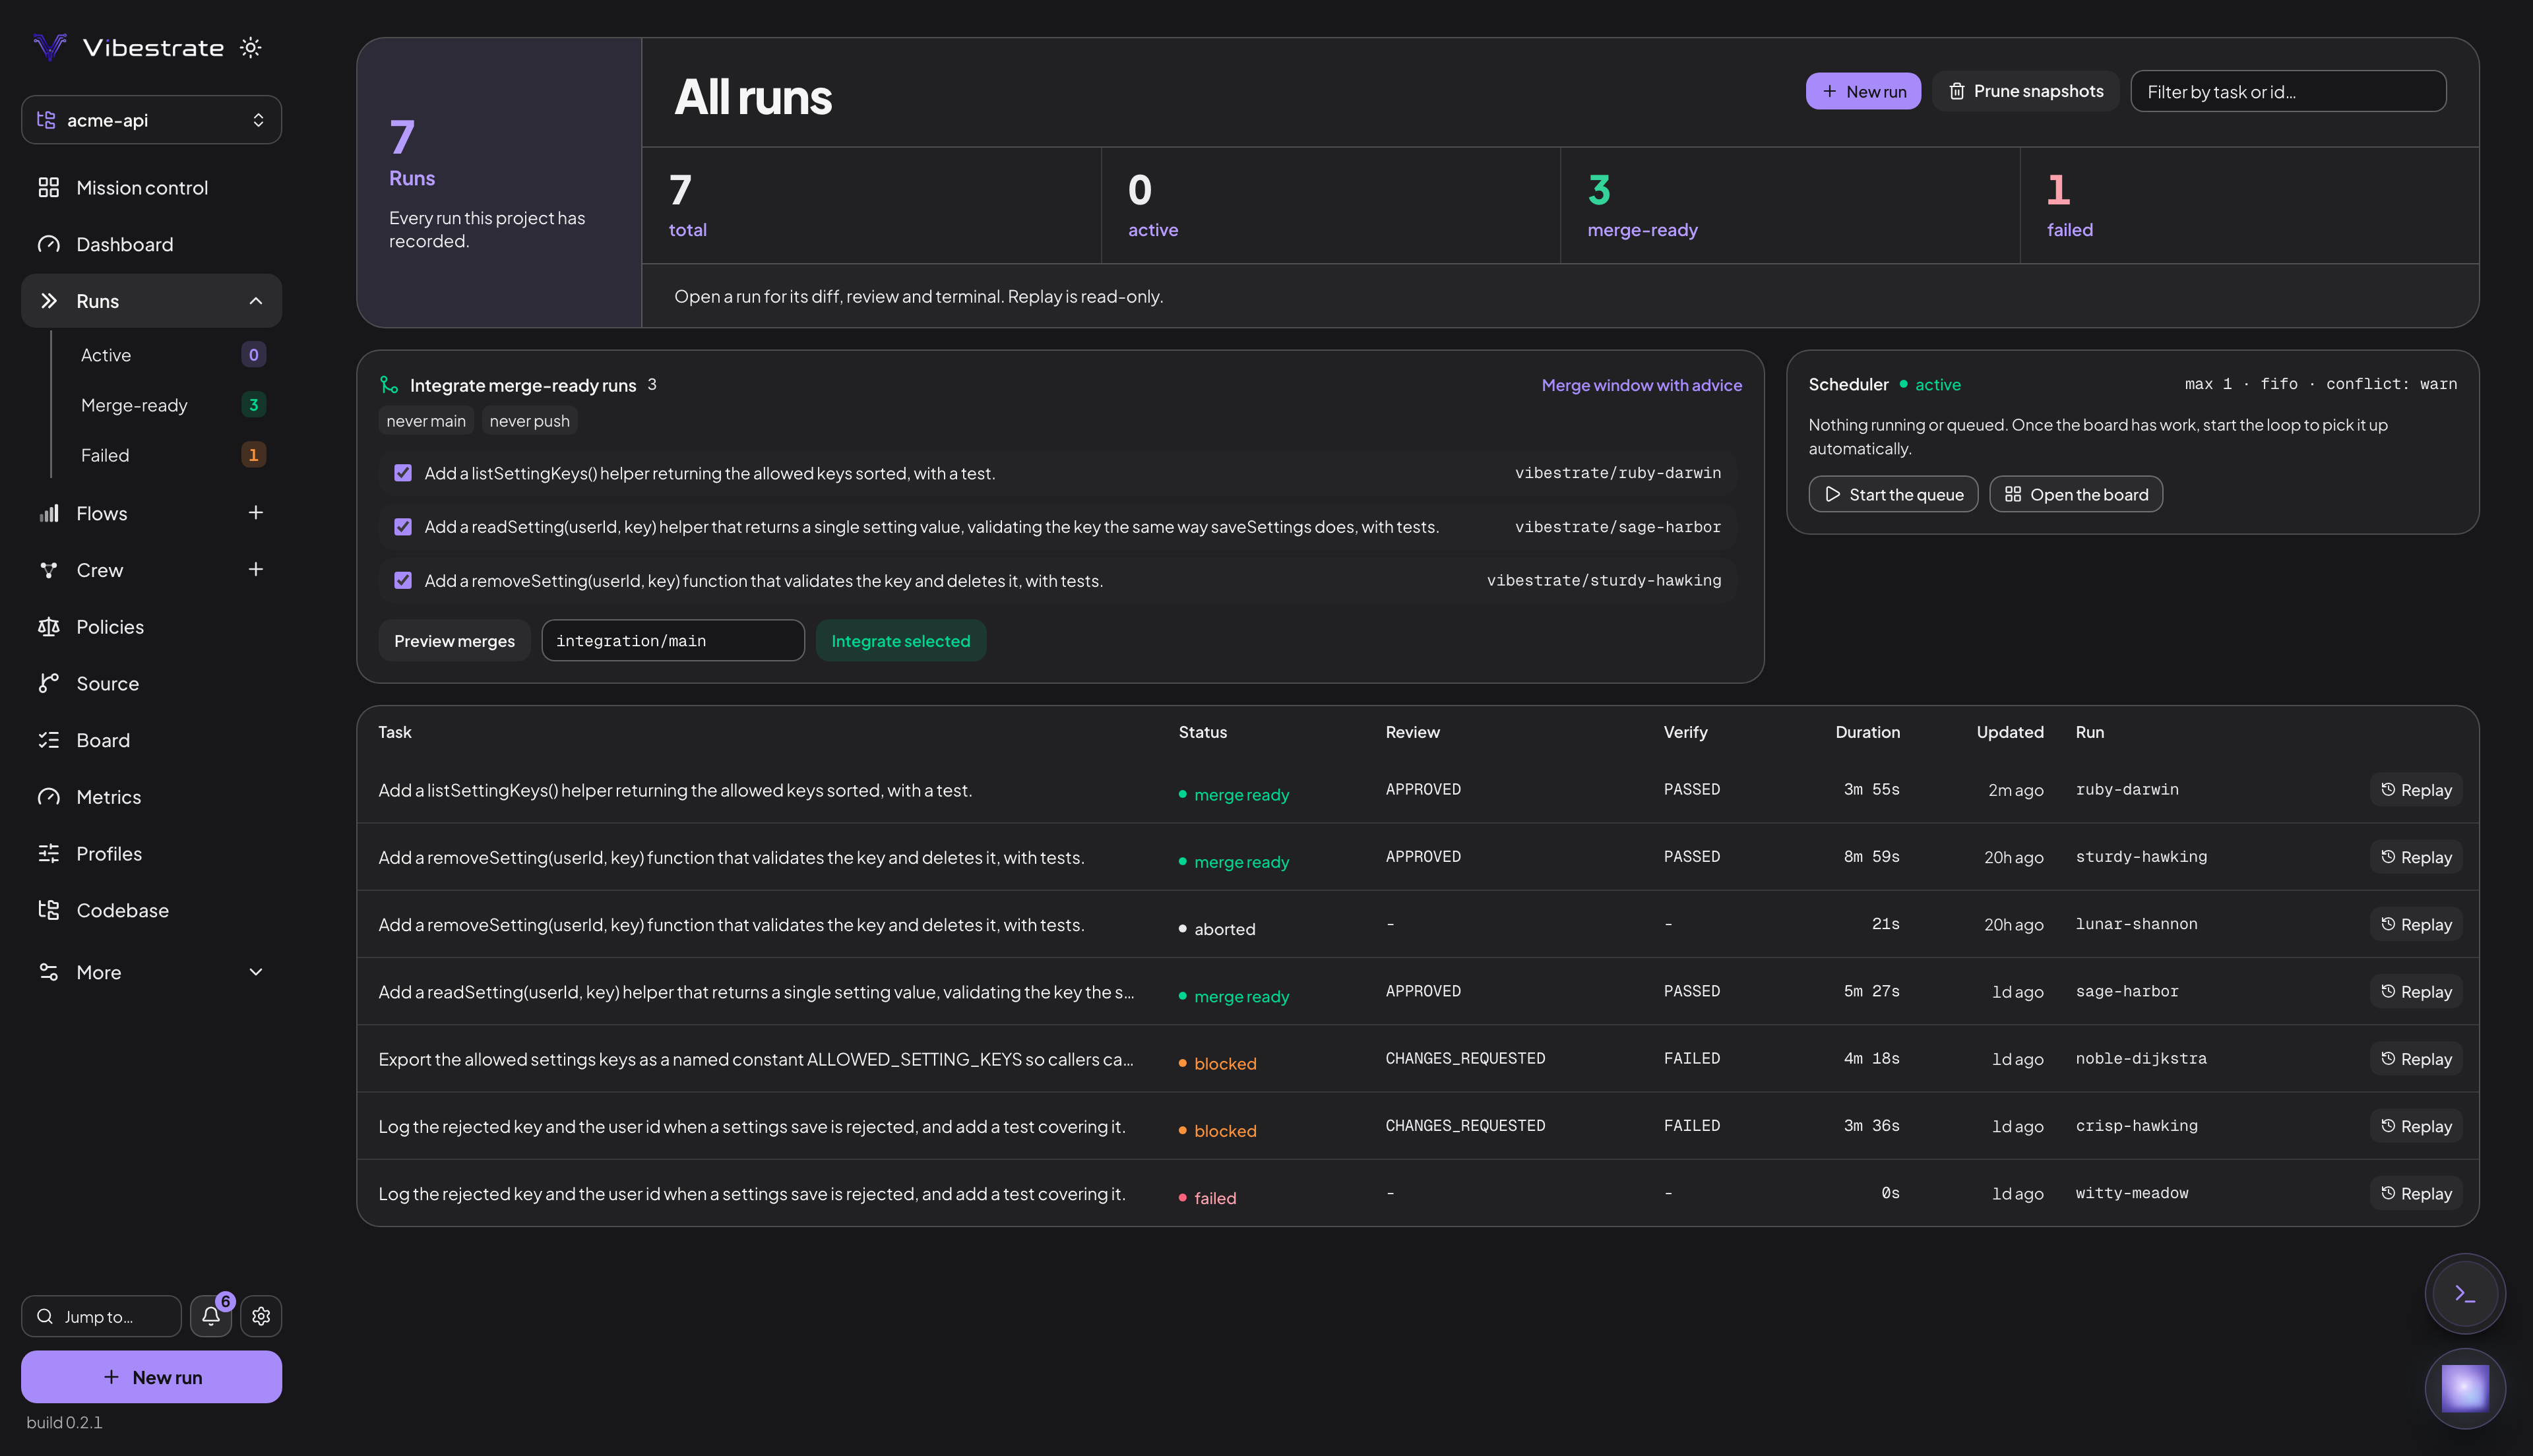2533x1456 pixels.
Task: Click the never push tag
Action: point(529,421)
